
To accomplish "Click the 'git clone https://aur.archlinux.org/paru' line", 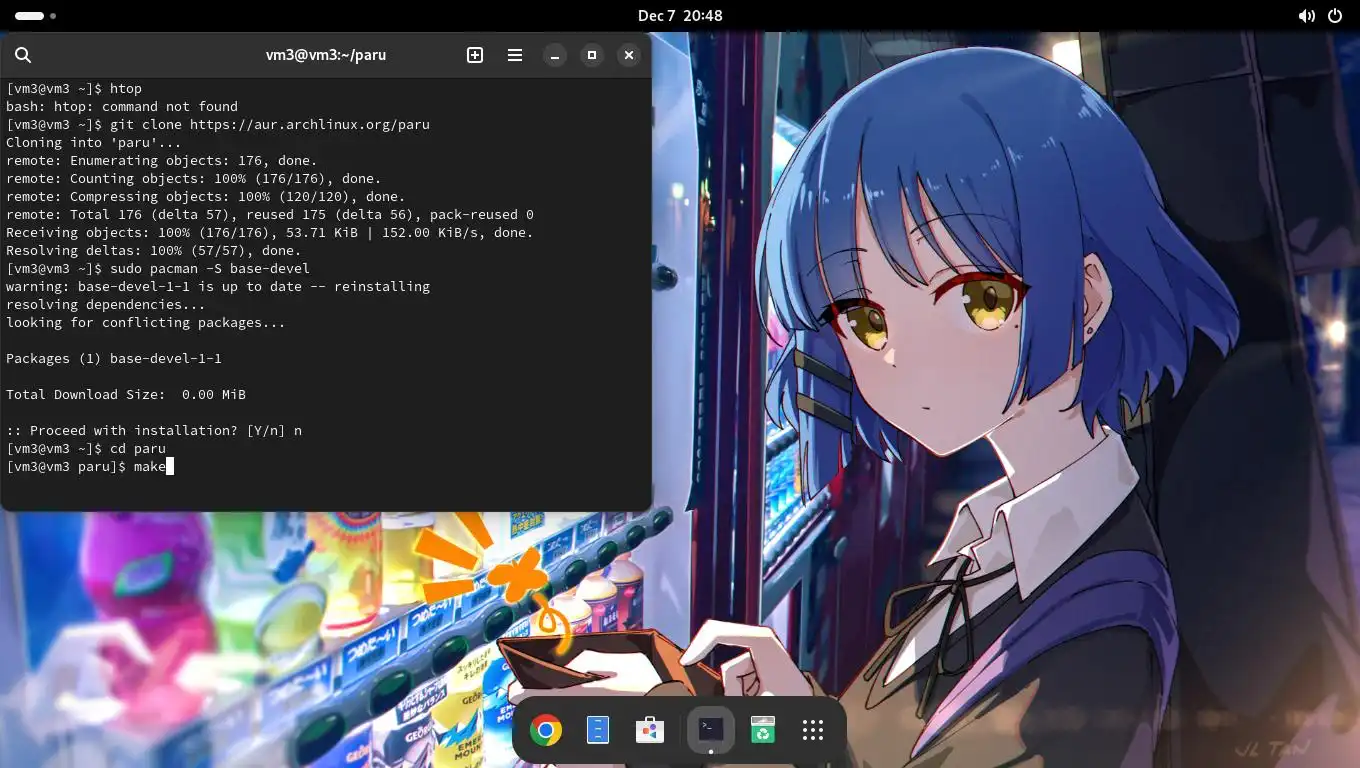I will (x=218, y=124).
